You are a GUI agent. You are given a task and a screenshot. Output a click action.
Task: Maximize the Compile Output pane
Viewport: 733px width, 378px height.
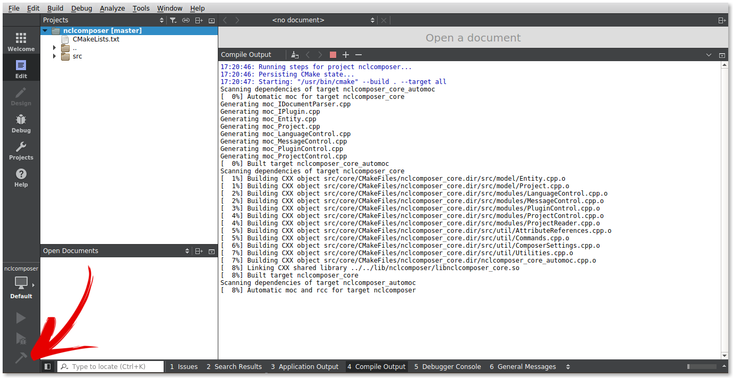point(722,55)
